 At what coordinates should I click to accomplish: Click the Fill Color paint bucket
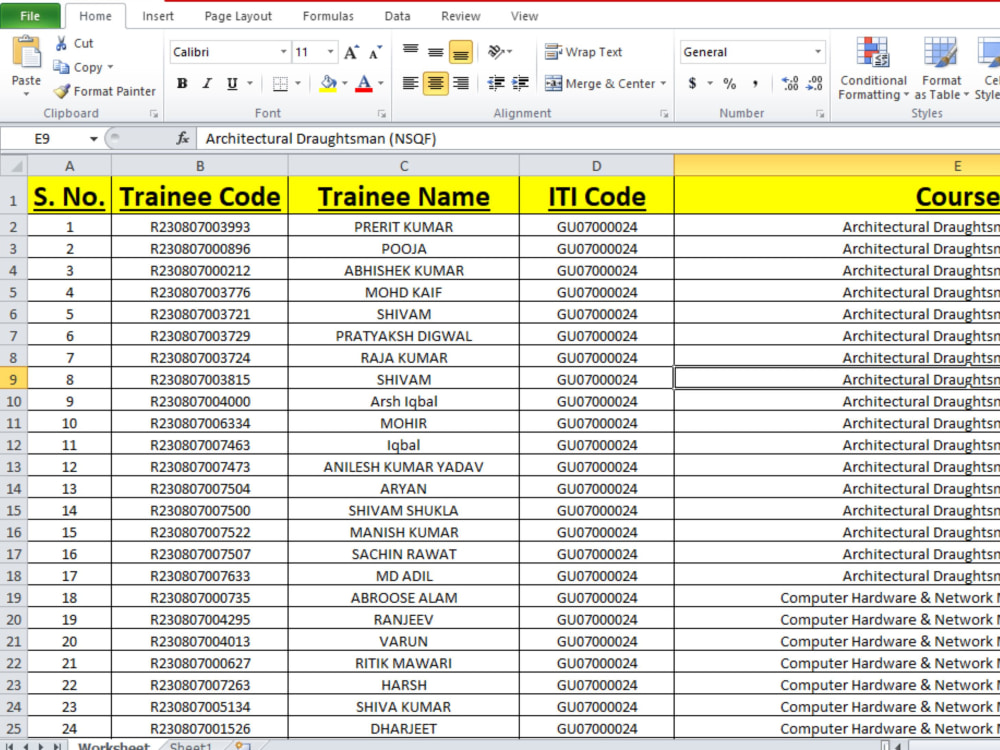click(x=328, y=84)
